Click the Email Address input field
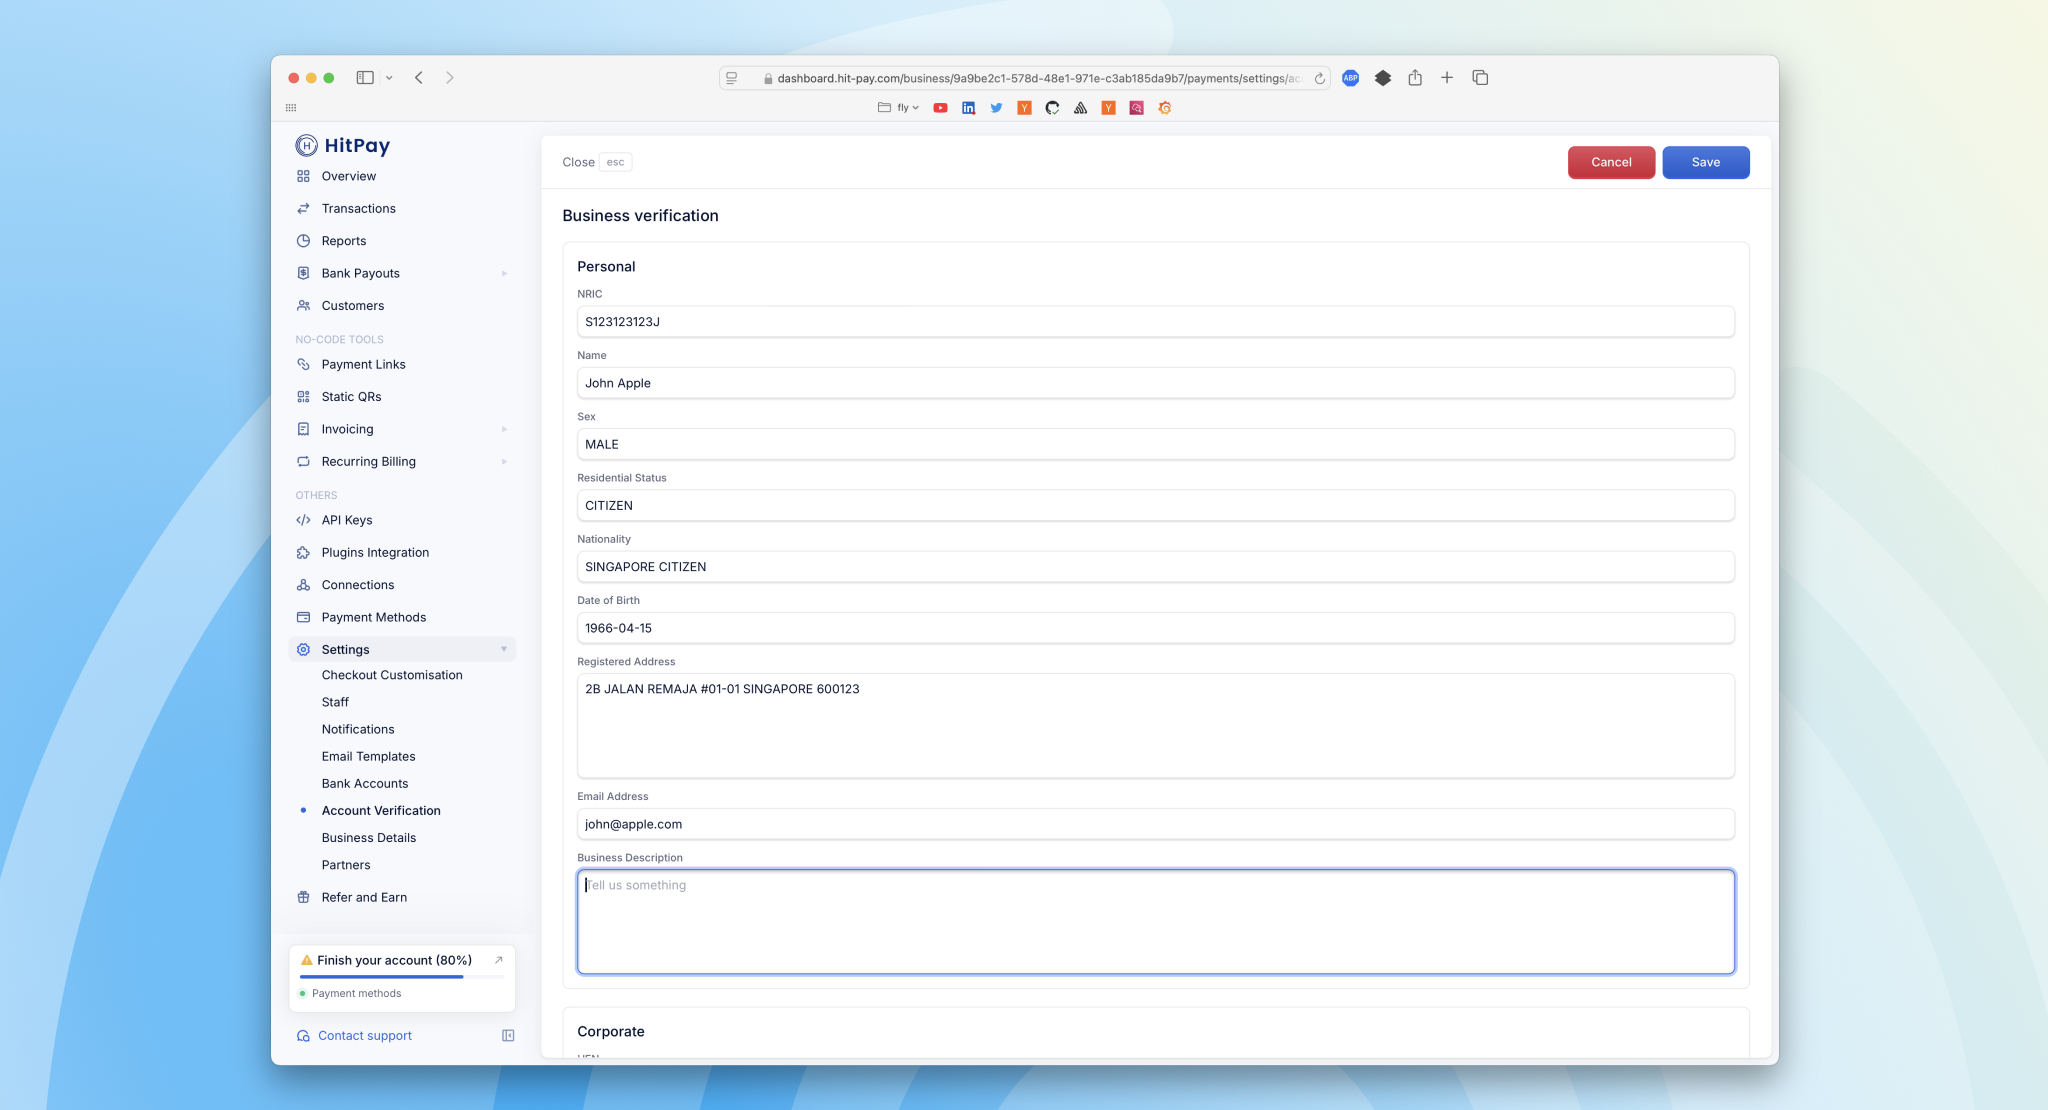 [x=1155, y=824]
